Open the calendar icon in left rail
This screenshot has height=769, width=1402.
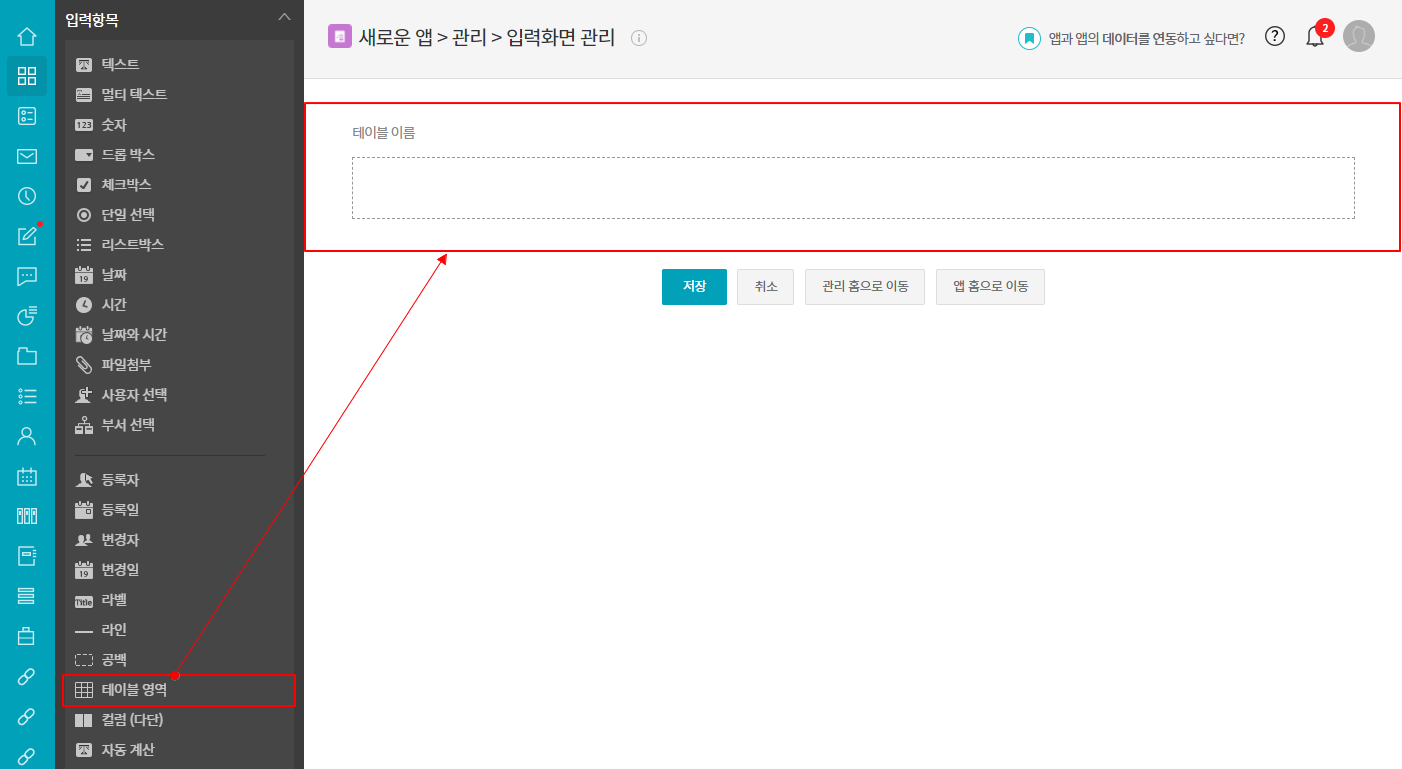27,476
